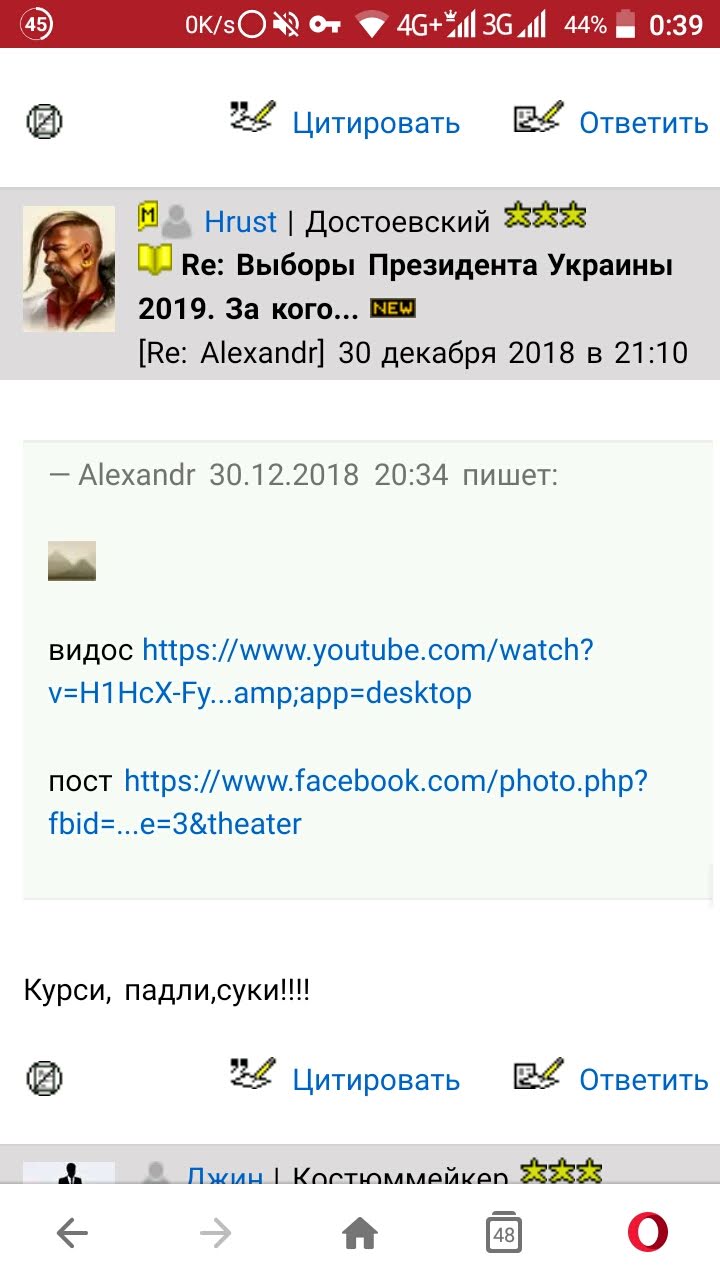Open the broken image placeholder in quote
720x1280 pixels.
[72, 561]
